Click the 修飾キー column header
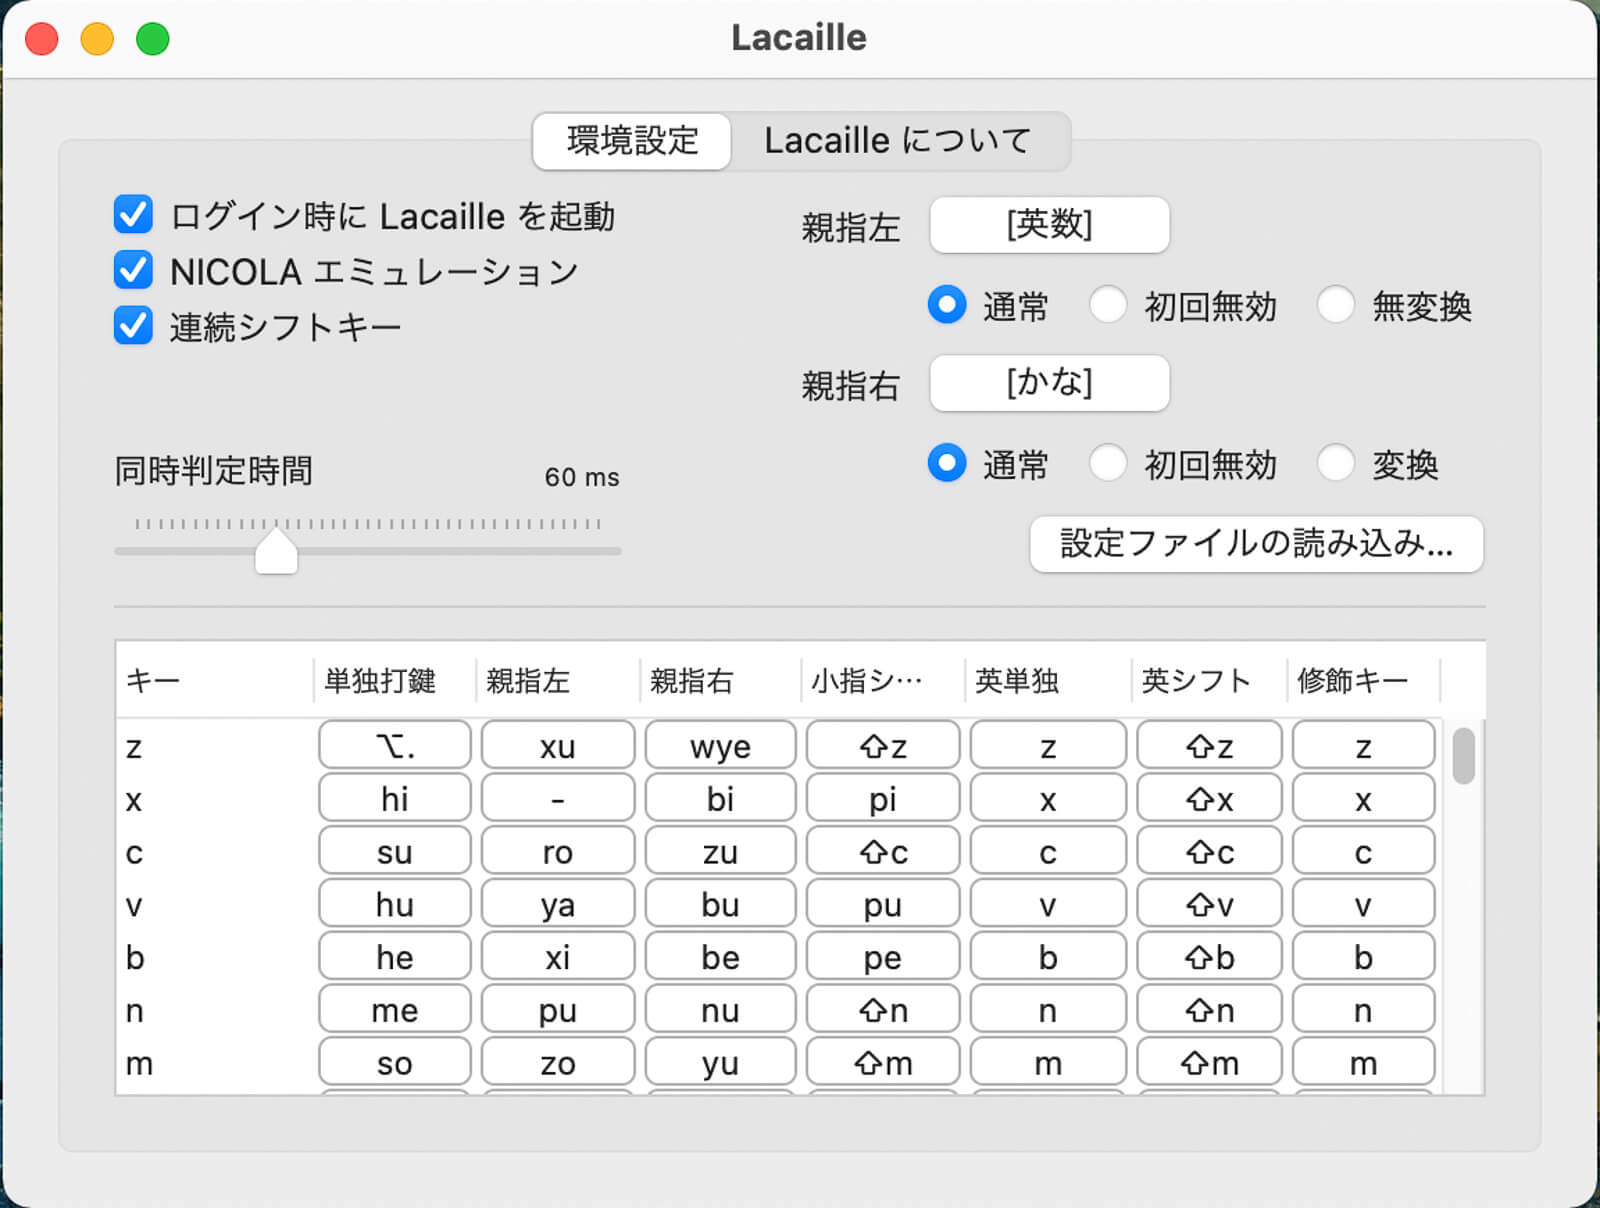Screen dimensions: 1600x1208 click(x=1363, y=680)
